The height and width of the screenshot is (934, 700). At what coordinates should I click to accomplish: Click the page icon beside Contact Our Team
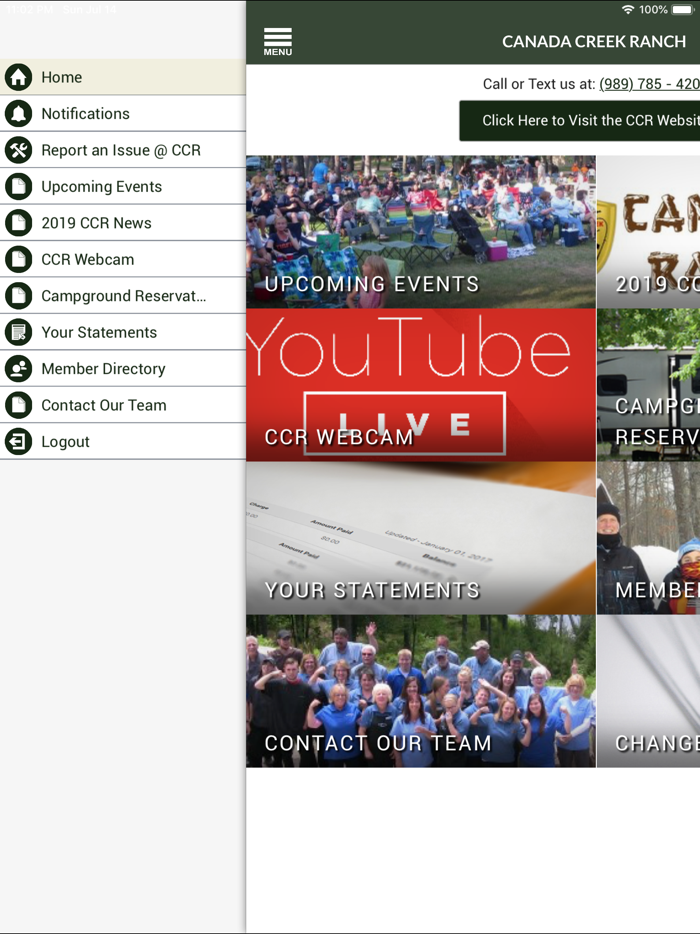[18, 405]
